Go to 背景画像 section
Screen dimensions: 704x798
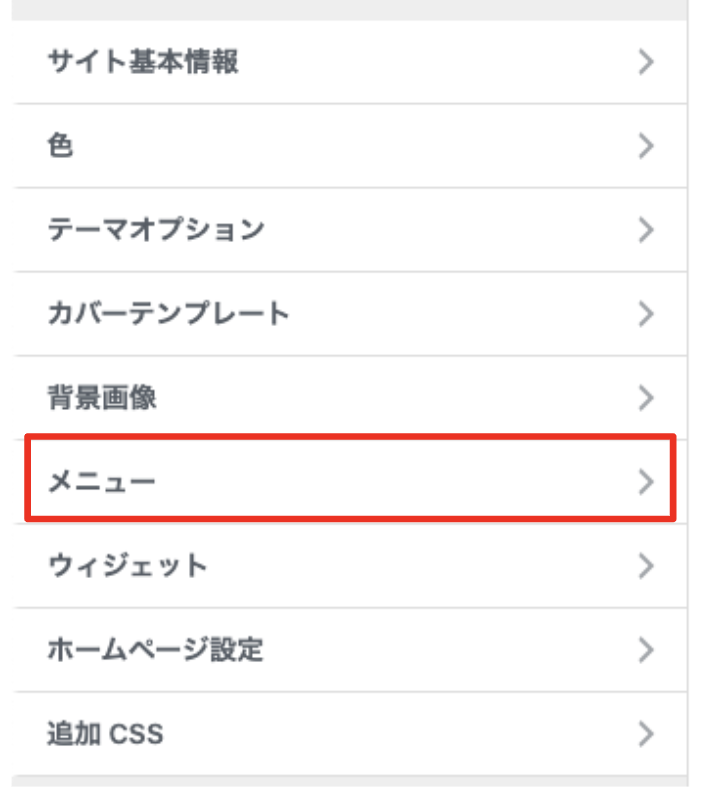[x=102, y=398]
